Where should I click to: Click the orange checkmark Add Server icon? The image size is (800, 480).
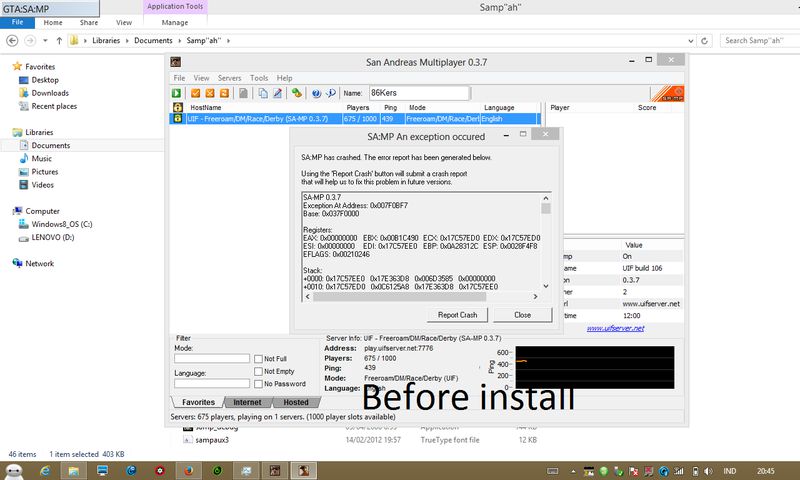coord(195,93)
